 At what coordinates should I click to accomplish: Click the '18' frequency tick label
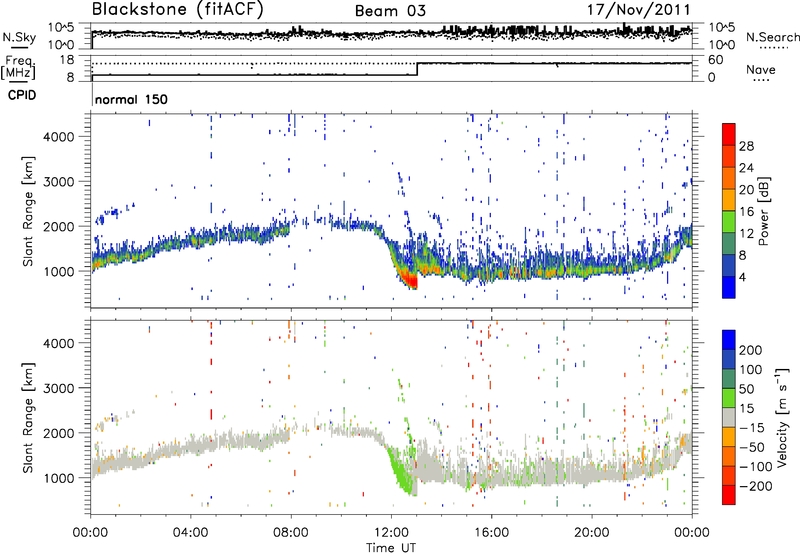coord(67,60)
